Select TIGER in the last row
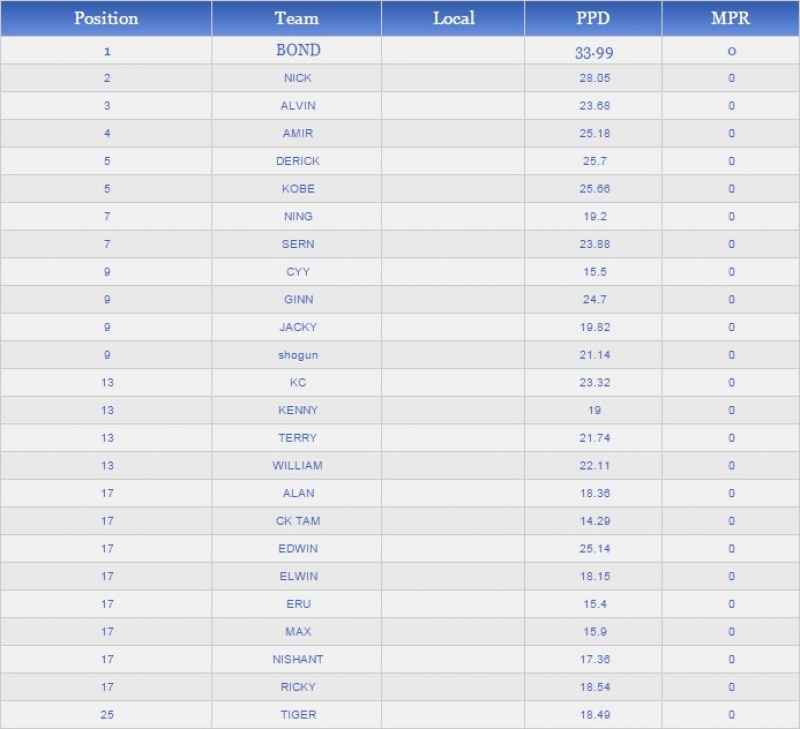Screen dimensions: 800x729 pos(298,715)
